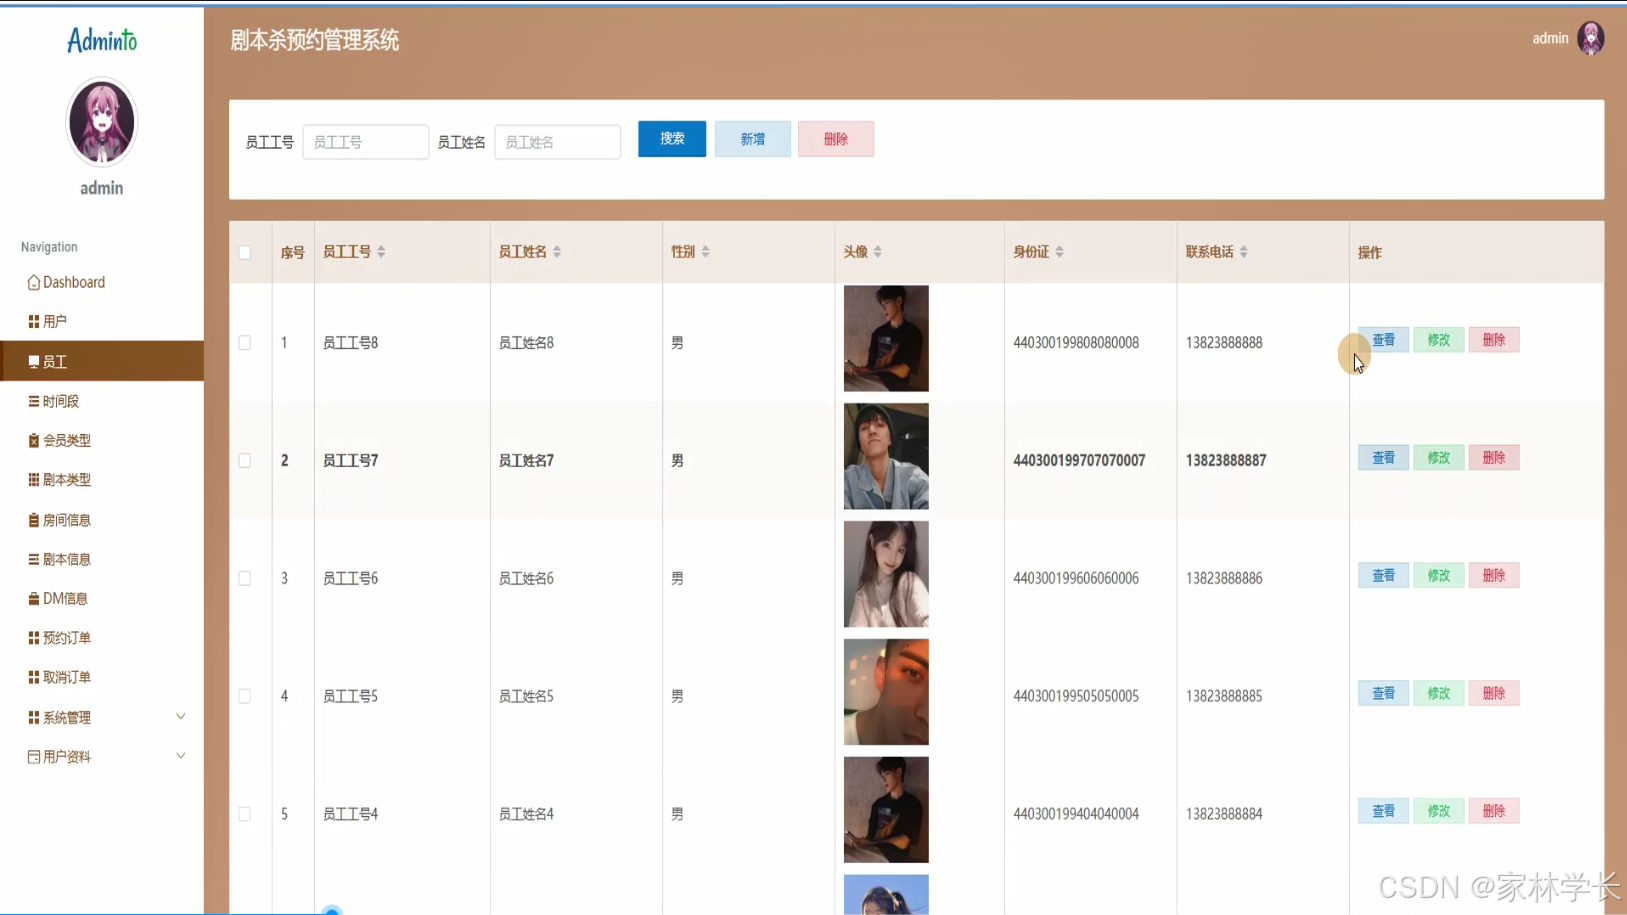Viewport: 1627px width, 915px height.
Task: Sort by 员工工号 column arrows
Action: 381,252
